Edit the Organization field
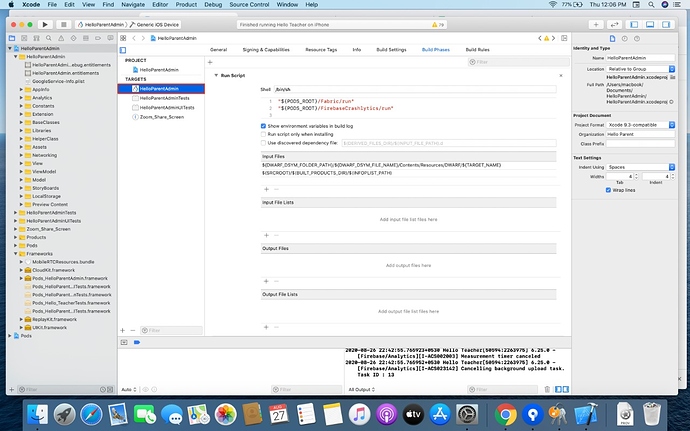The height and width of the screenshot is (431, 690). point(640,134)
